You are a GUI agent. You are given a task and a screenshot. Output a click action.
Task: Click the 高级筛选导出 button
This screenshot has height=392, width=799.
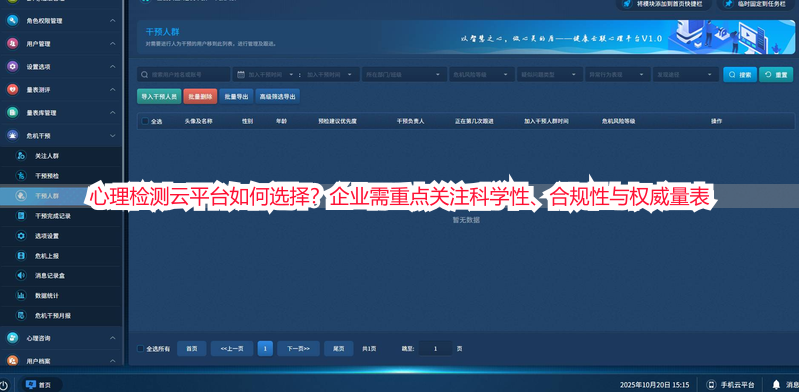[x=277, y=96]
